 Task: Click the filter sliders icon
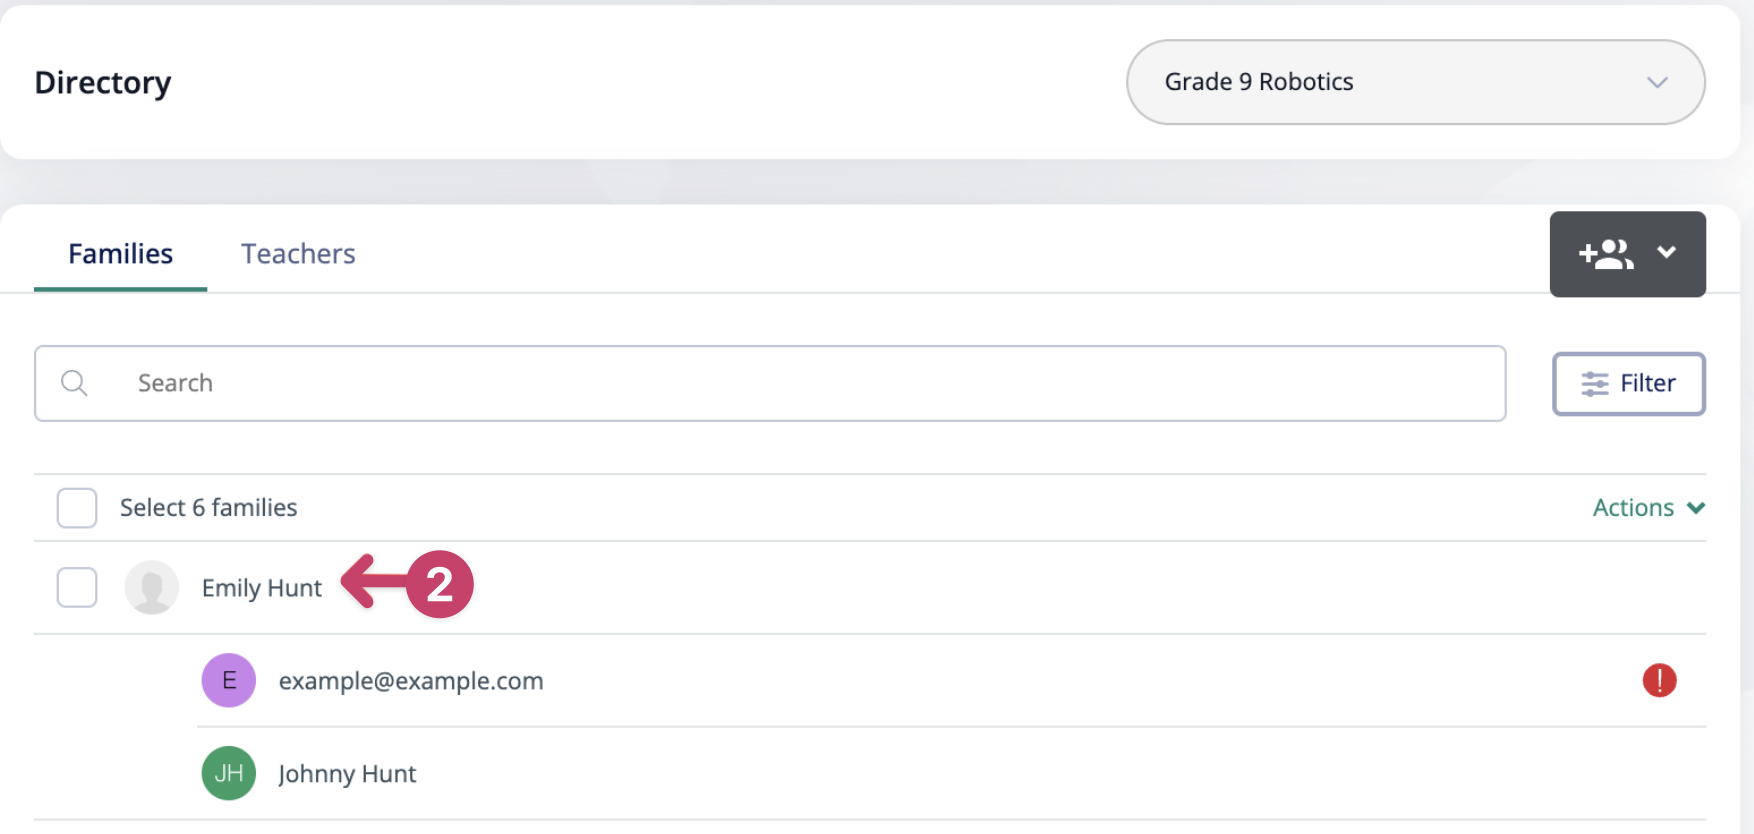[x=1595, y=384]
